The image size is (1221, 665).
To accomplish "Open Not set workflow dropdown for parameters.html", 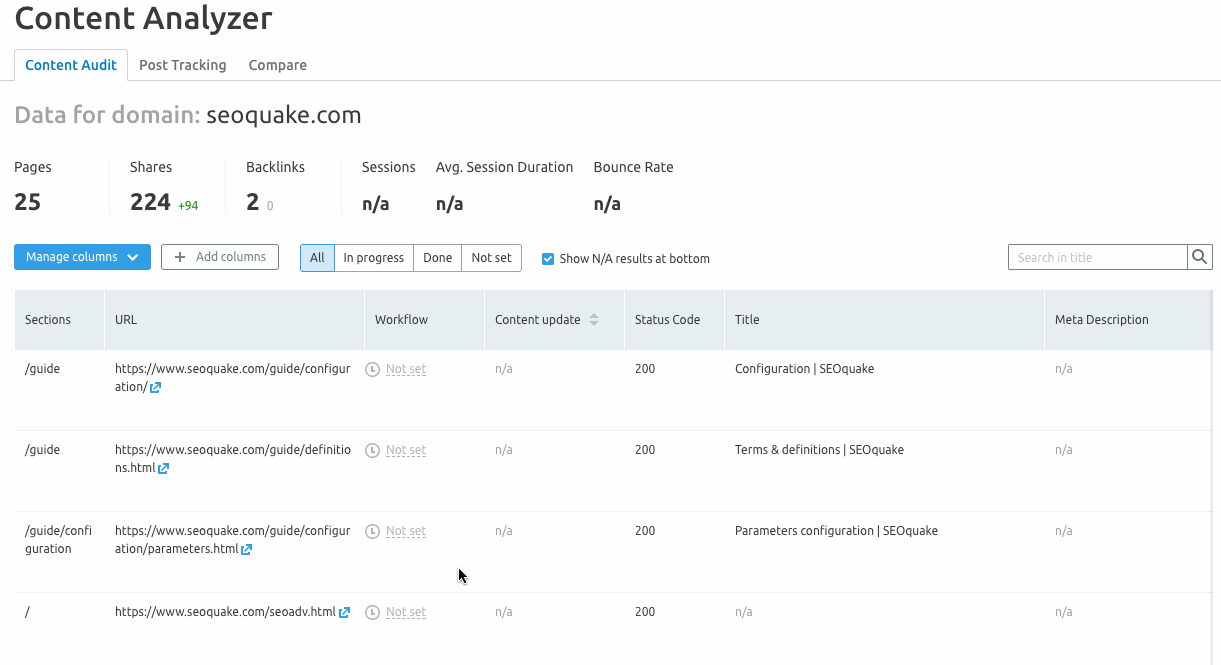I will (x=406, y=532).
